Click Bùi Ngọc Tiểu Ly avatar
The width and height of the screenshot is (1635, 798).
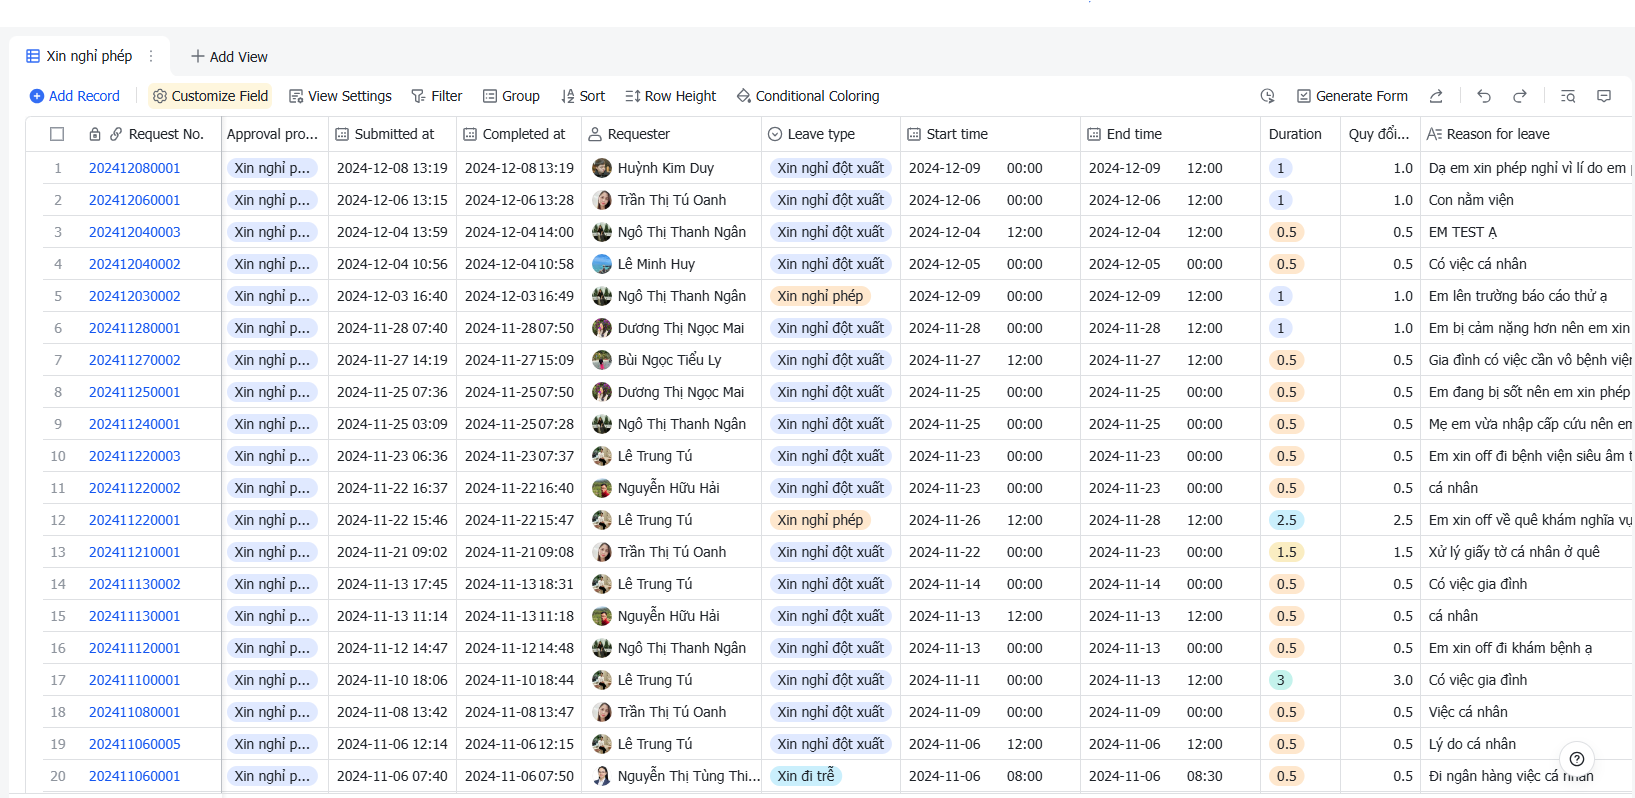[602, 360]
